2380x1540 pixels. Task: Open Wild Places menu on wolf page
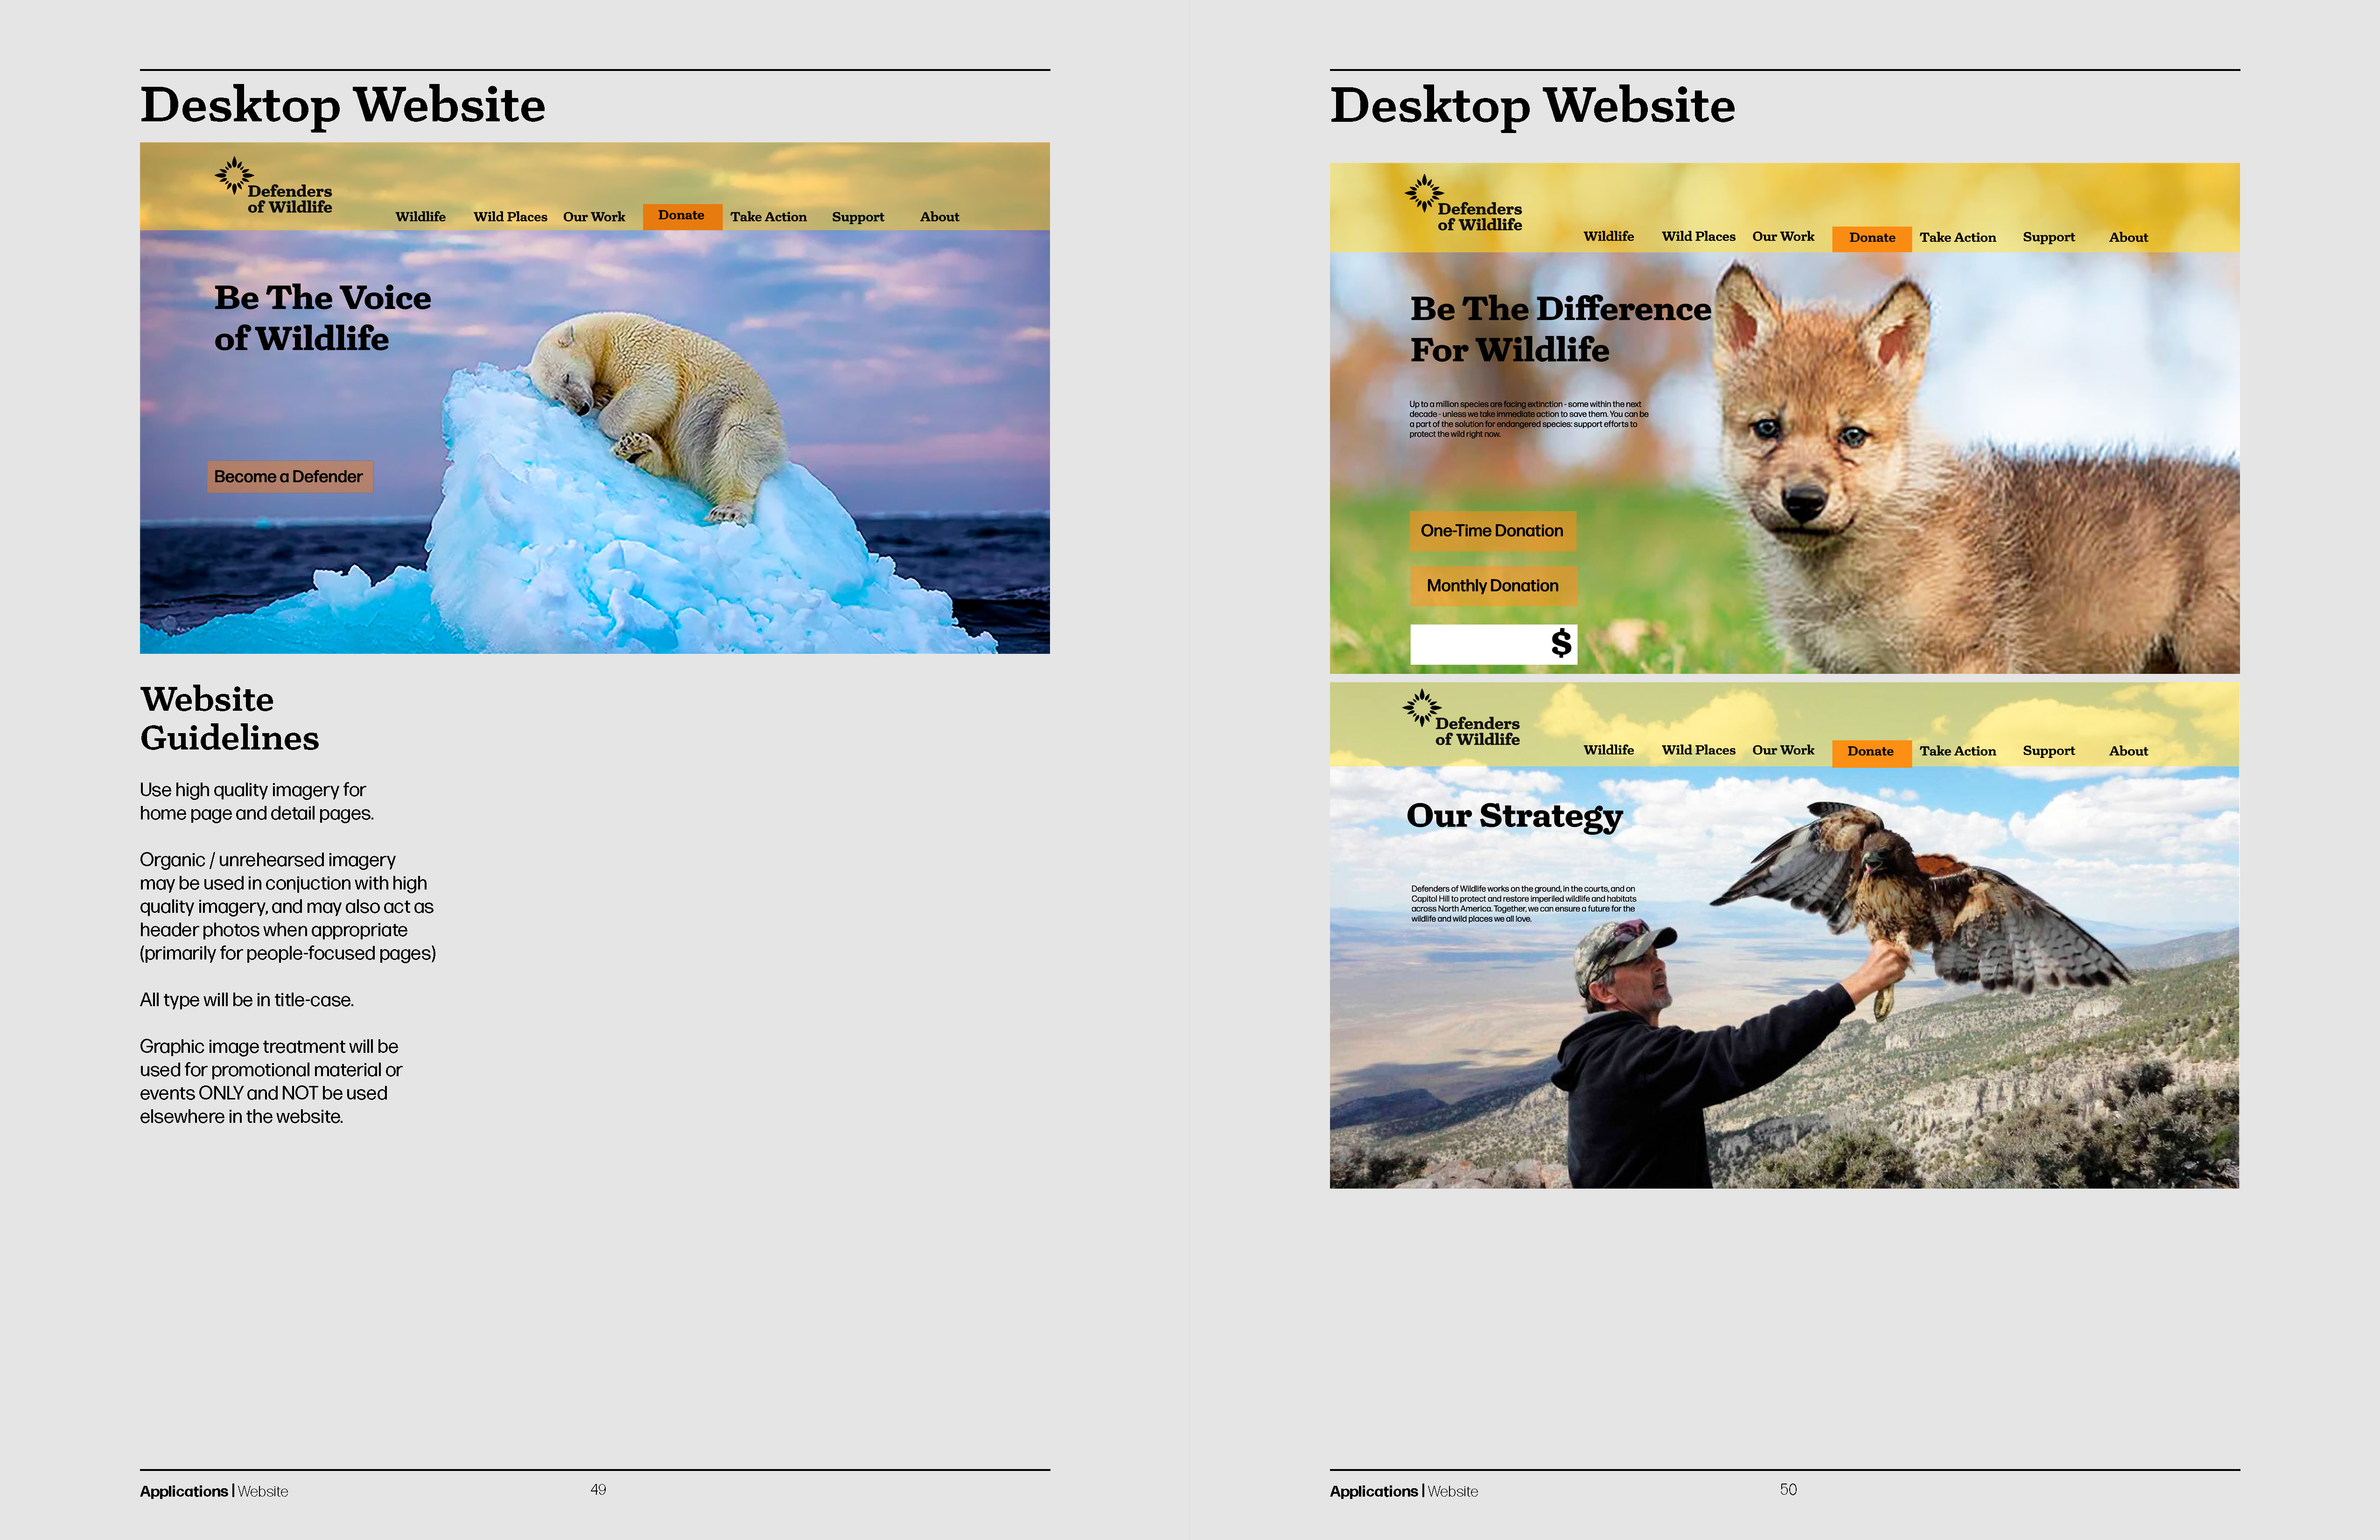(1698, 237)
